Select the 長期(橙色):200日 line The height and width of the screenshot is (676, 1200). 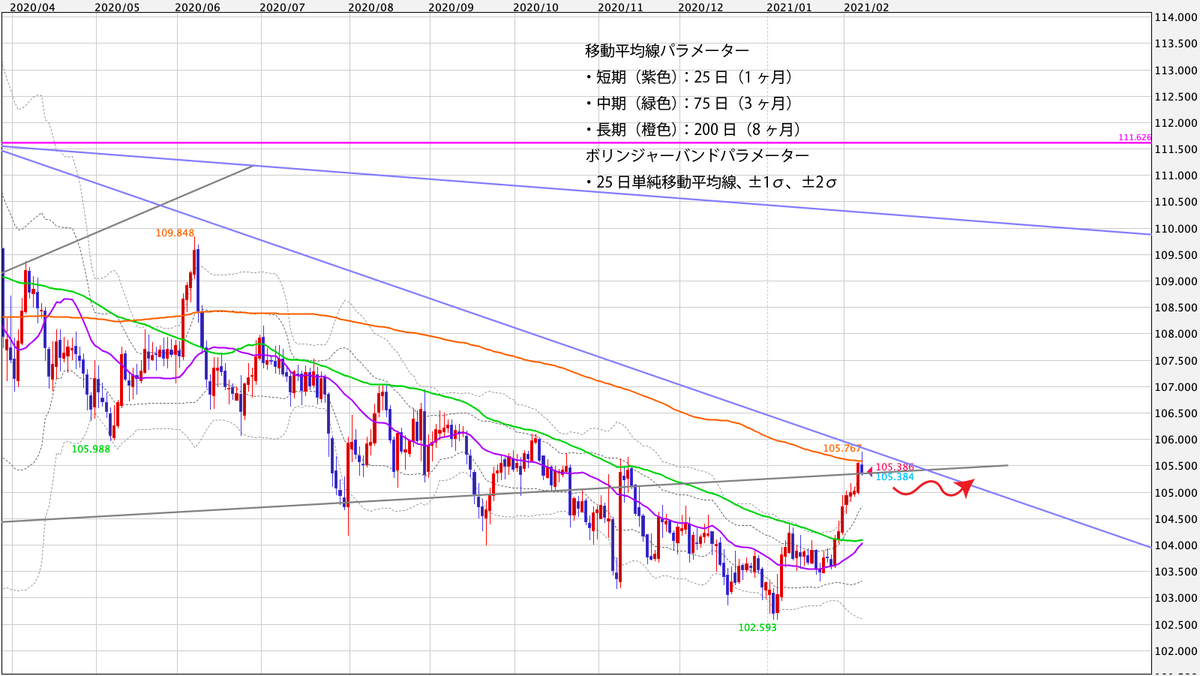693,129
